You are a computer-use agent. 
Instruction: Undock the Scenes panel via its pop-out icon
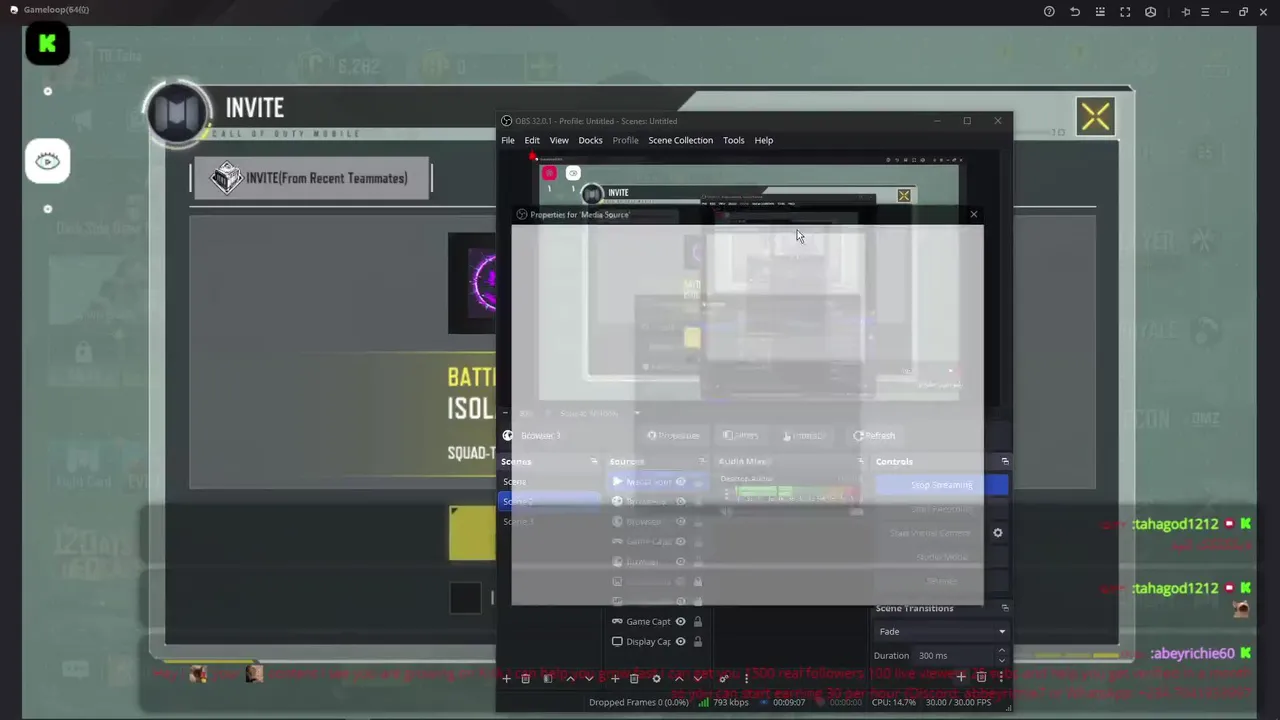point(594,461)
